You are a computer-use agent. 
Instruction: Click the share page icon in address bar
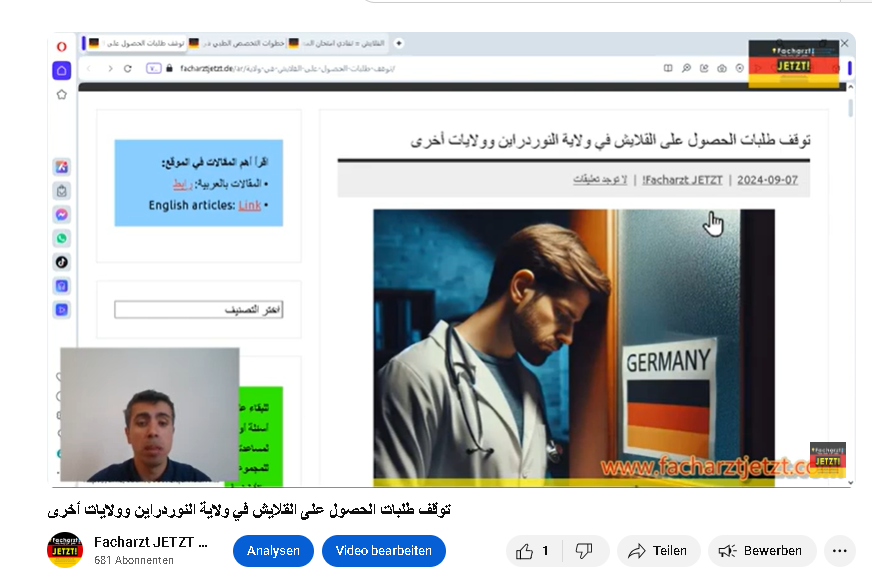click(704, 68)
